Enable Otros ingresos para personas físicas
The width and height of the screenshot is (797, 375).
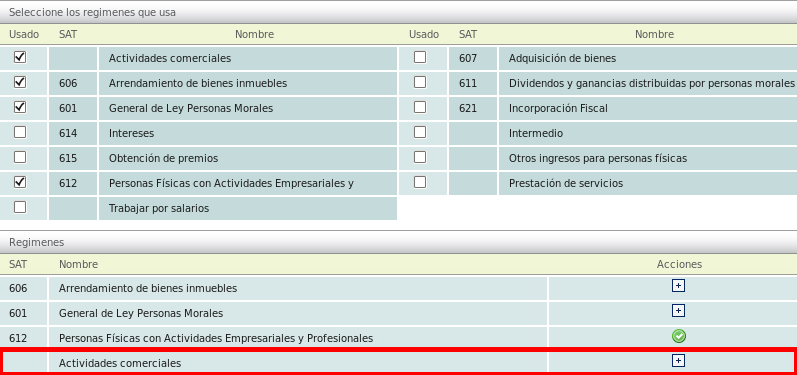pos(420,157)
